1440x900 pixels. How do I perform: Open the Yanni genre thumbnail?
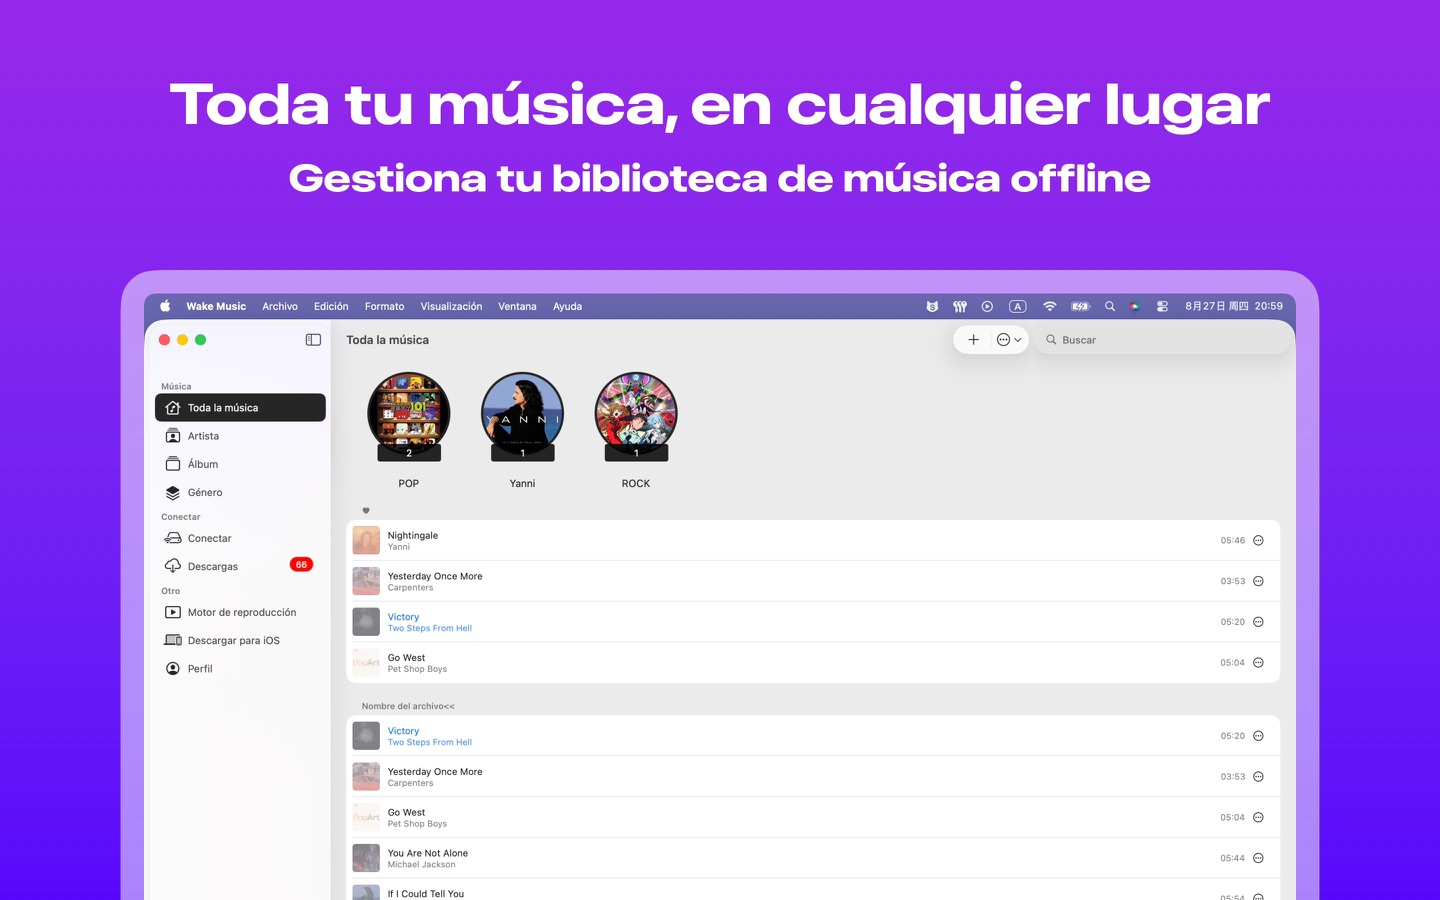[522, 415]
